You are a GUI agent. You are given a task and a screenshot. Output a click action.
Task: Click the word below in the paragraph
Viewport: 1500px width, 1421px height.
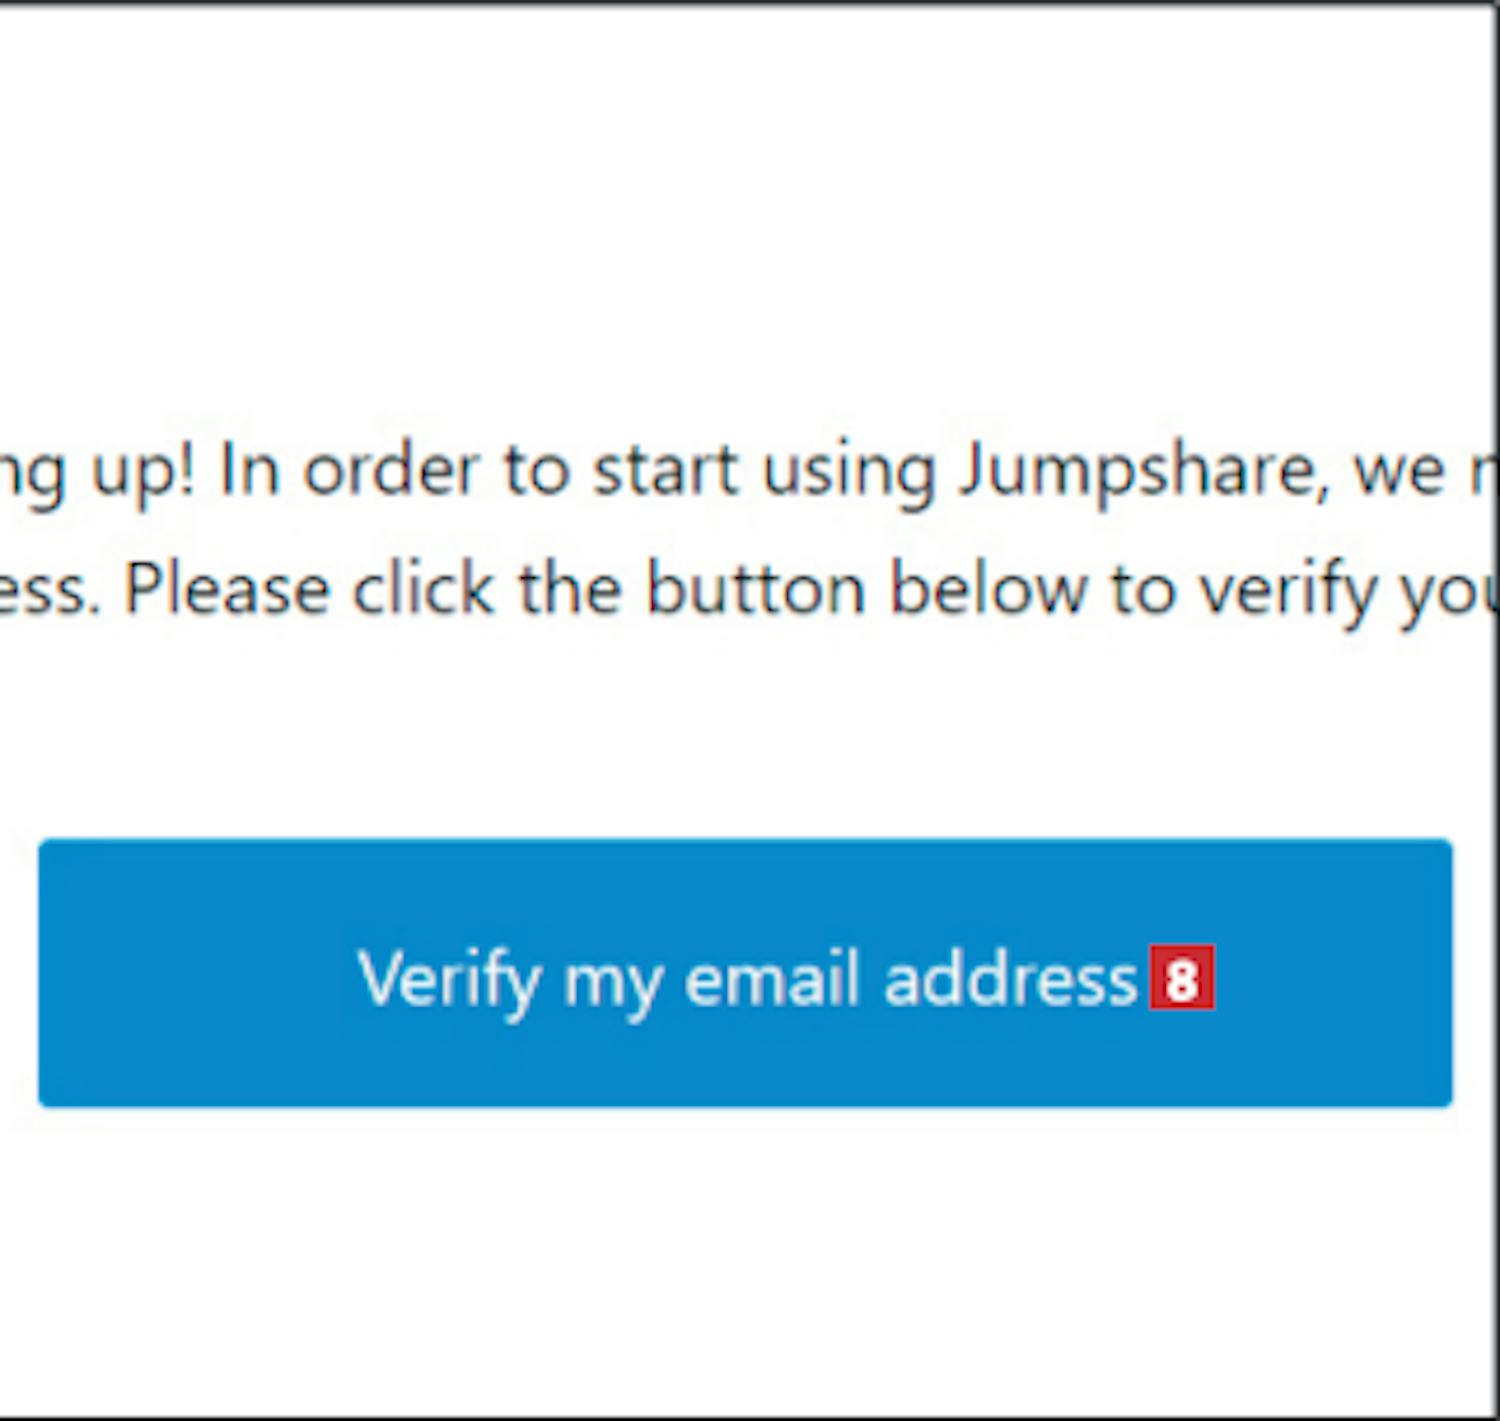987,589
